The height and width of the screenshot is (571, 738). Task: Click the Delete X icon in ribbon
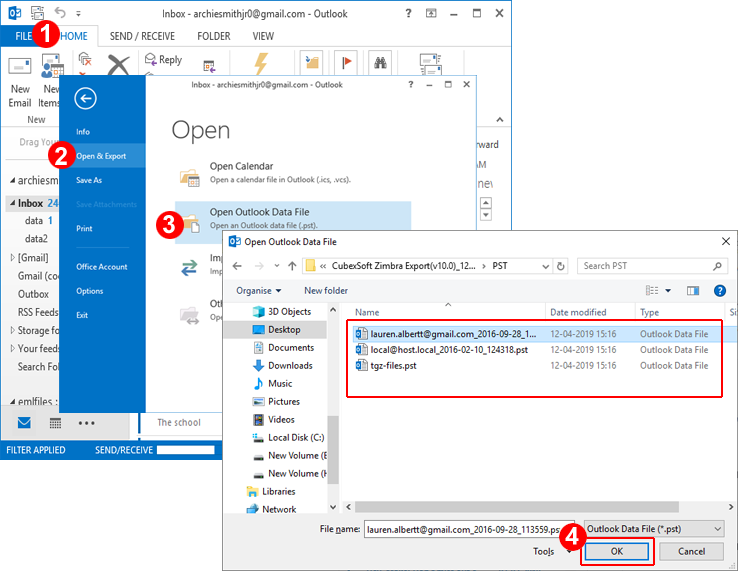(119, 65)
